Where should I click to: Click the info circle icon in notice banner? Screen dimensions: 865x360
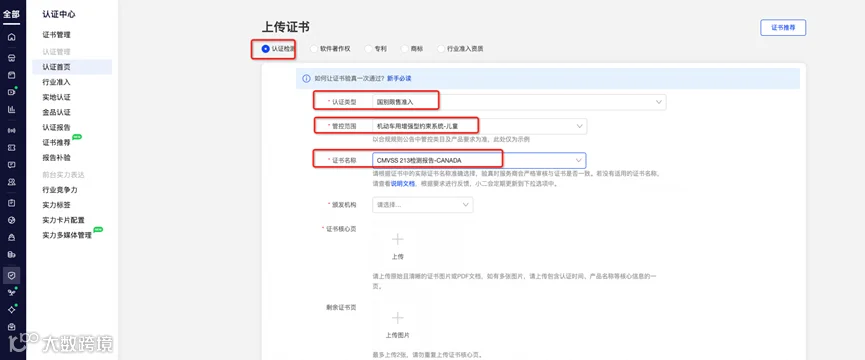pyautogui.click(x=306, y=78)
